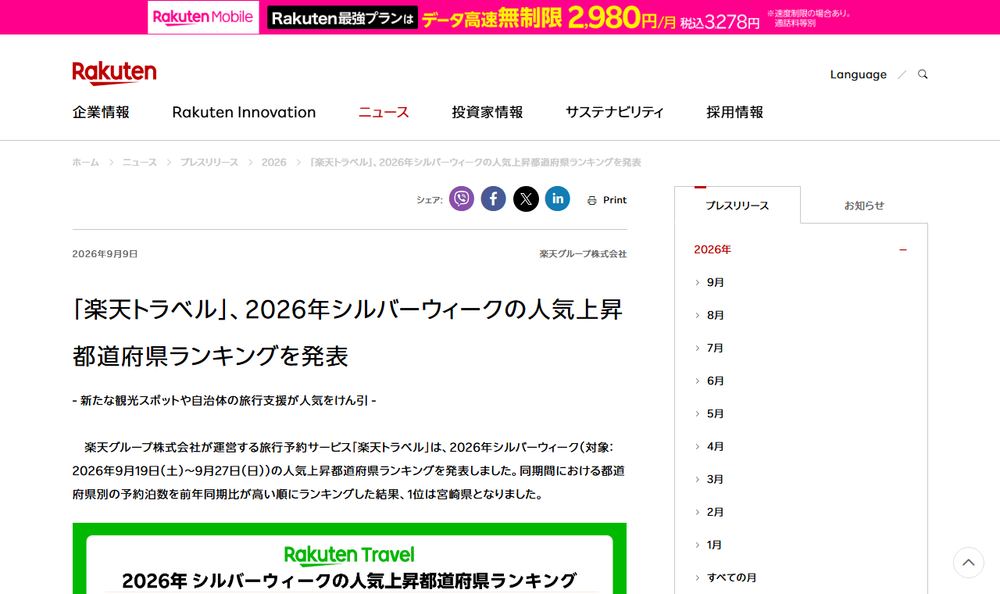Share the article on Facebook
This screenshot has height=594, width=1000.
click(494, 199)
